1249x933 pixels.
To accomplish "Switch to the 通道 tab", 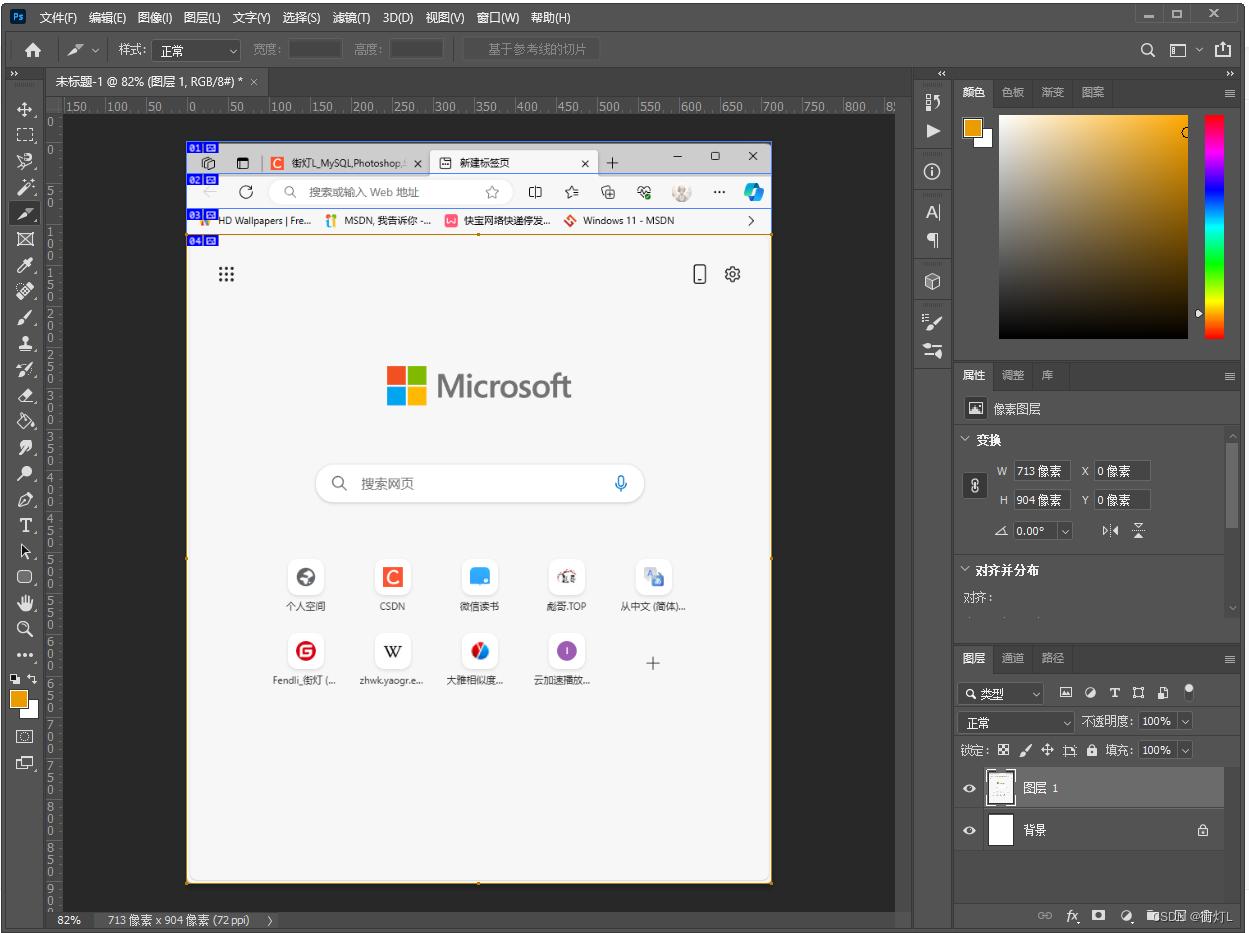I will [x=1013, y=658].
